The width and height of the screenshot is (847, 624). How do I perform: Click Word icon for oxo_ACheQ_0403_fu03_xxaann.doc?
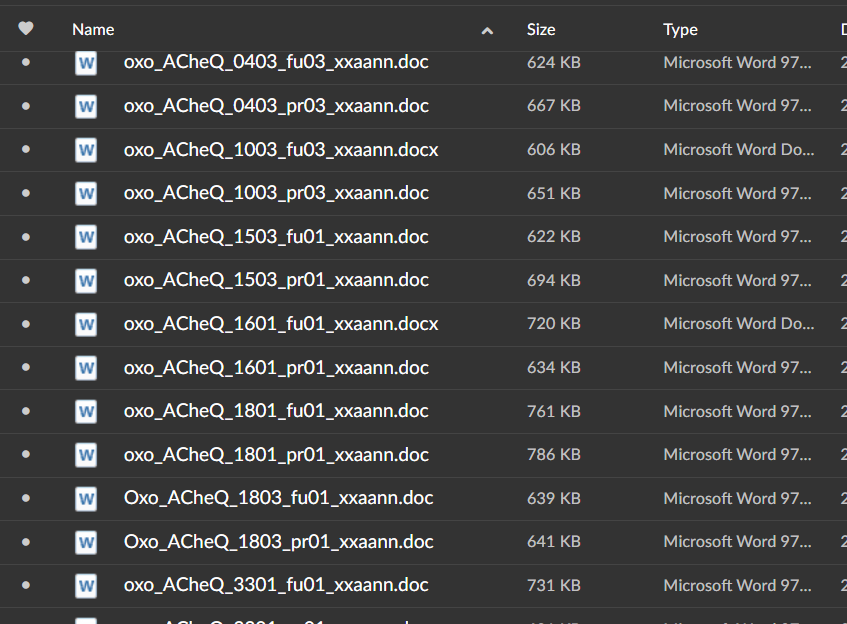point(86,62)
